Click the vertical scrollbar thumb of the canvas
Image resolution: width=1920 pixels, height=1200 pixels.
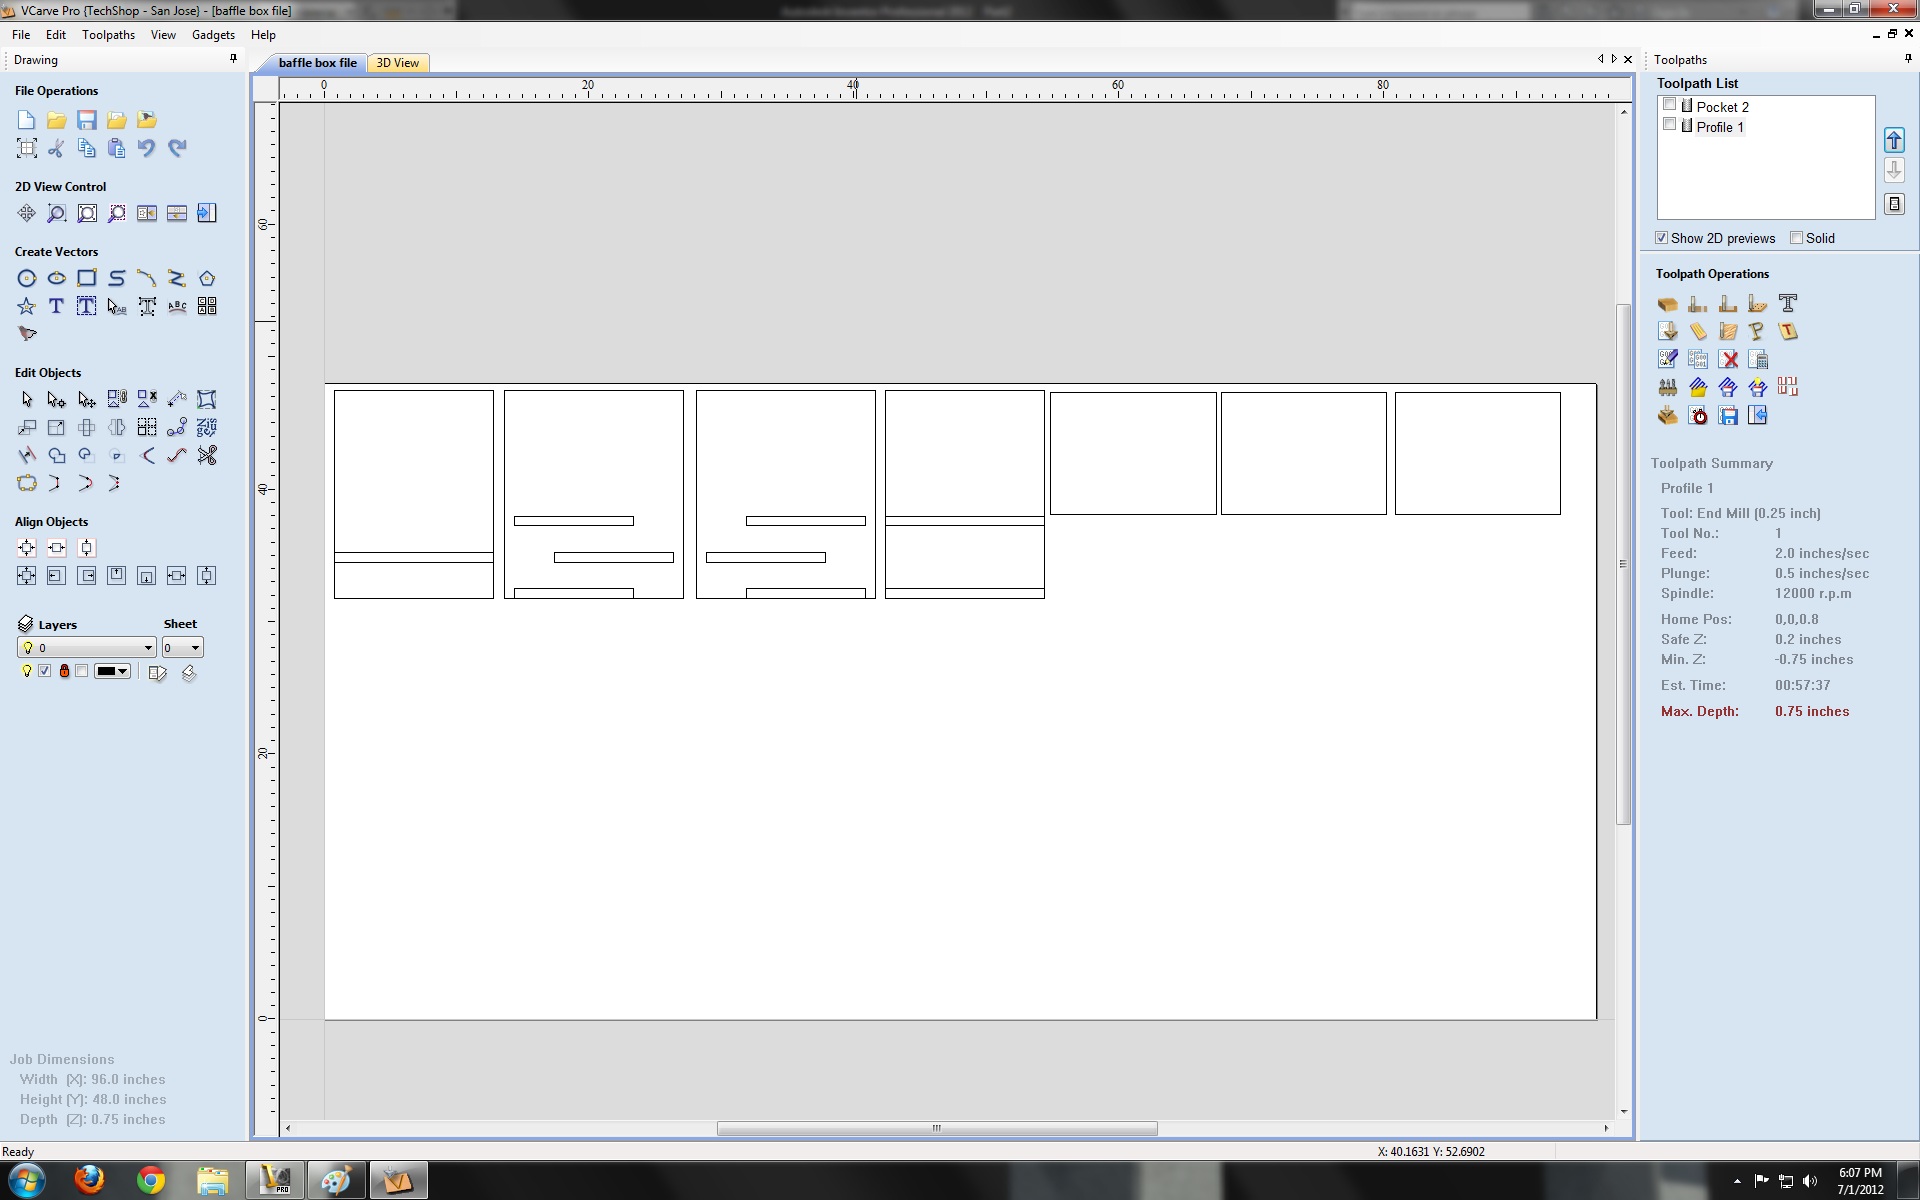(1623, 564)
